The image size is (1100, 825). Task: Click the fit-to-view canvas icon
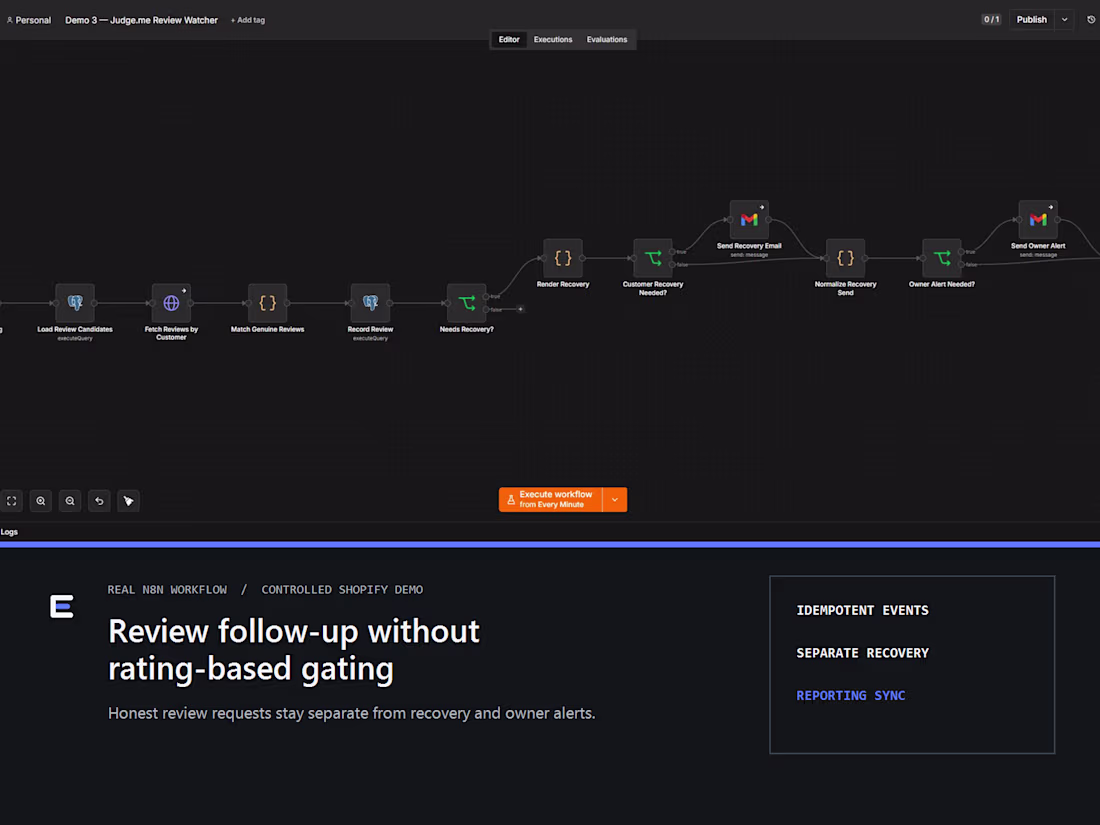pyautogui.click(x=12, y=501)
